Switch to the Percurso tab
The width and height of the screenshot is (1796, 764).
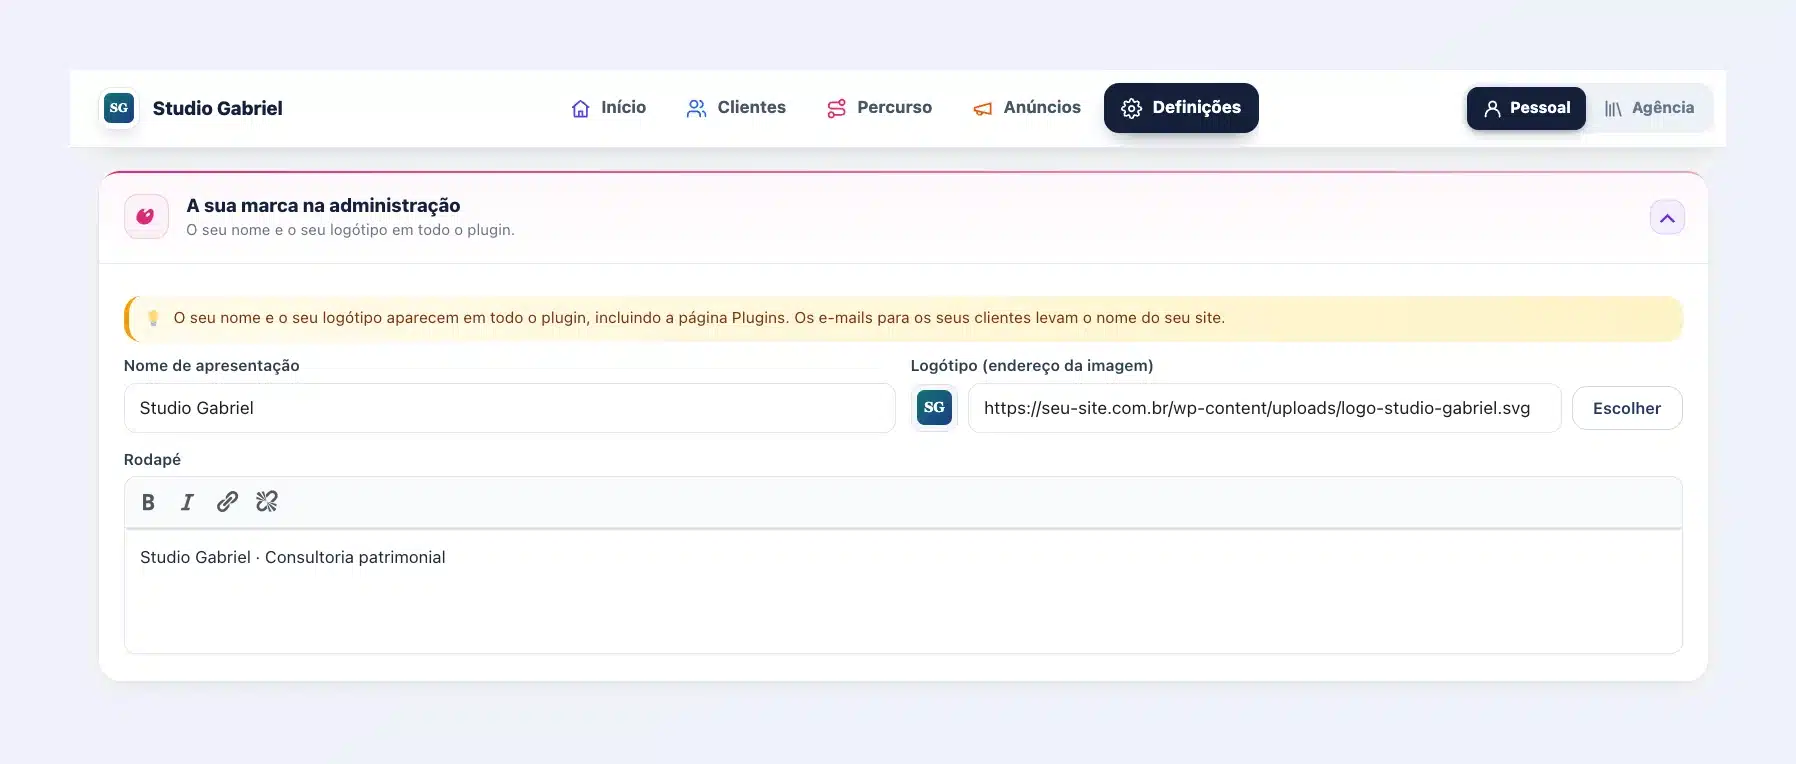point(879,108)
